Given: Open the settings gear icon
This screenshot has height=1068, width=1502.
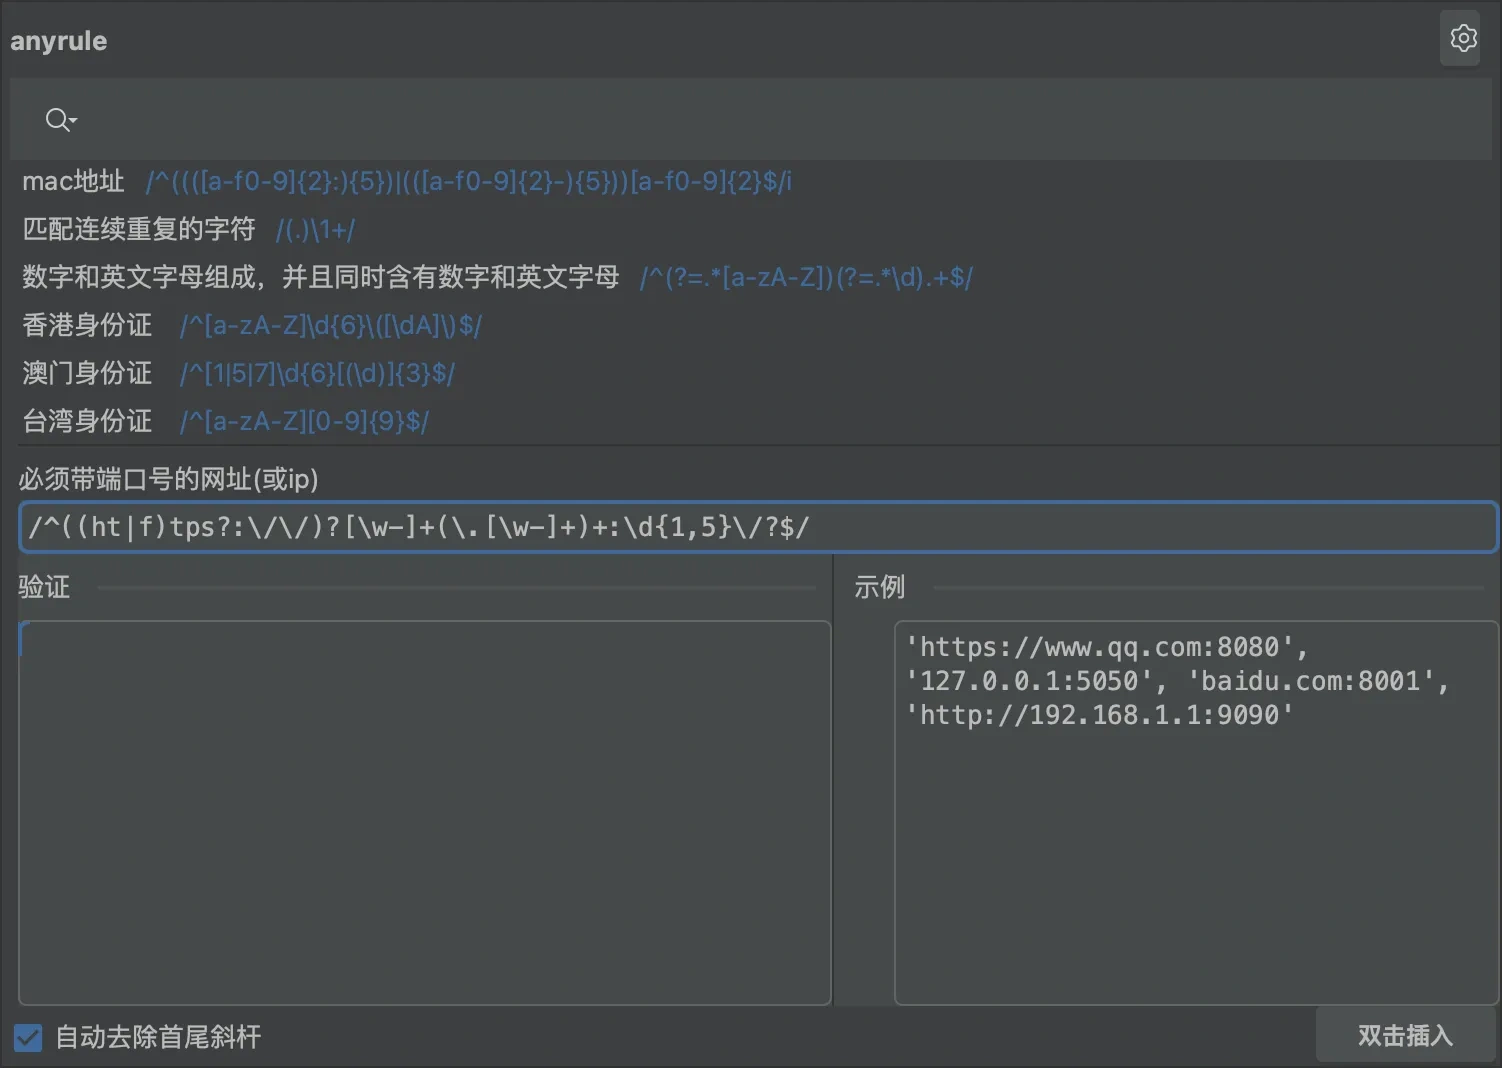Looking at the screenshot, I should (1460, 38).
